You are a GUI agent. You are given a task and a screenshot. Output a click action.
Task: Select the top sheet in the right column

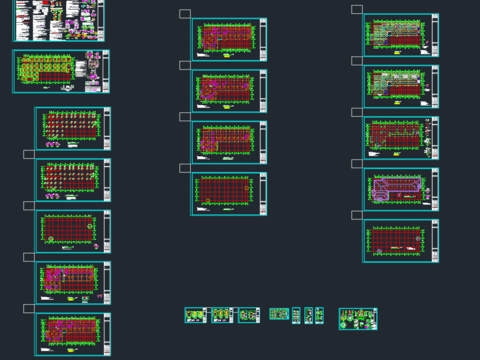(x=401, y=35)
